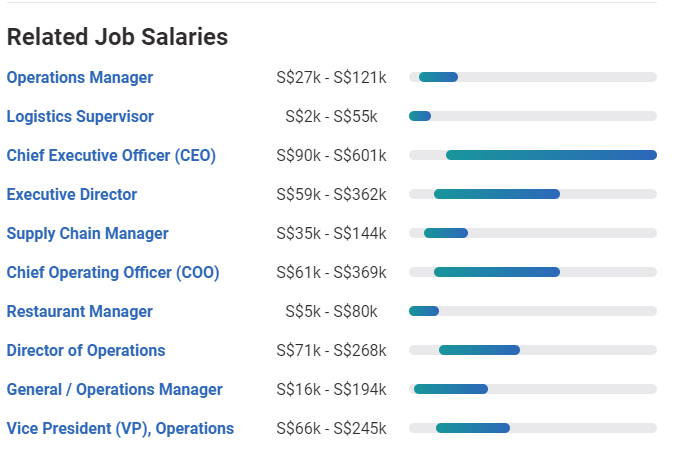
Task: Click the Chief Executive Officer (CEO) link
Action: 111,155
